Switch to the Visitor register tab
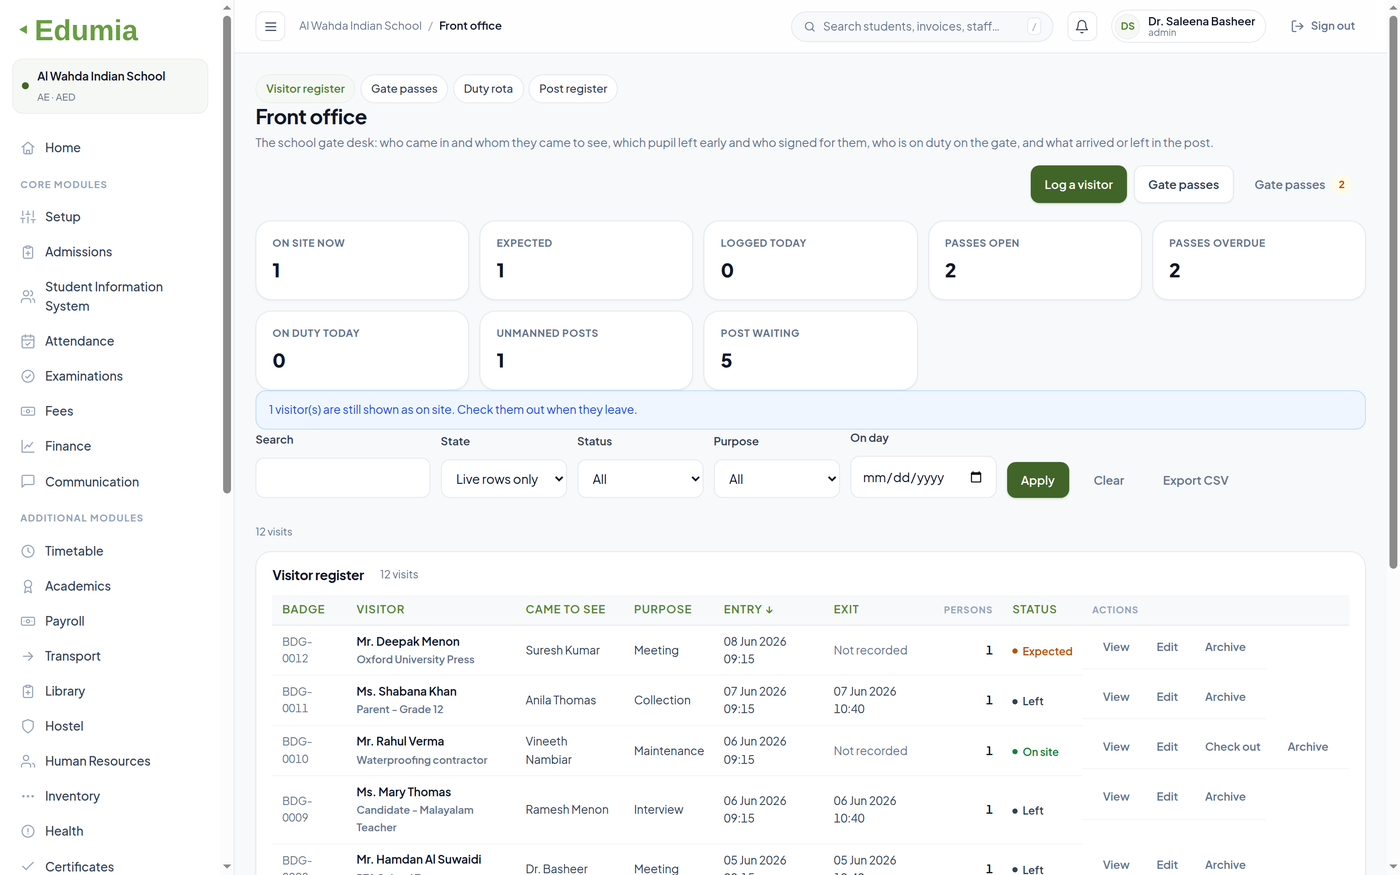Viewport: 1400px width, 875px height. click(305, 89)
